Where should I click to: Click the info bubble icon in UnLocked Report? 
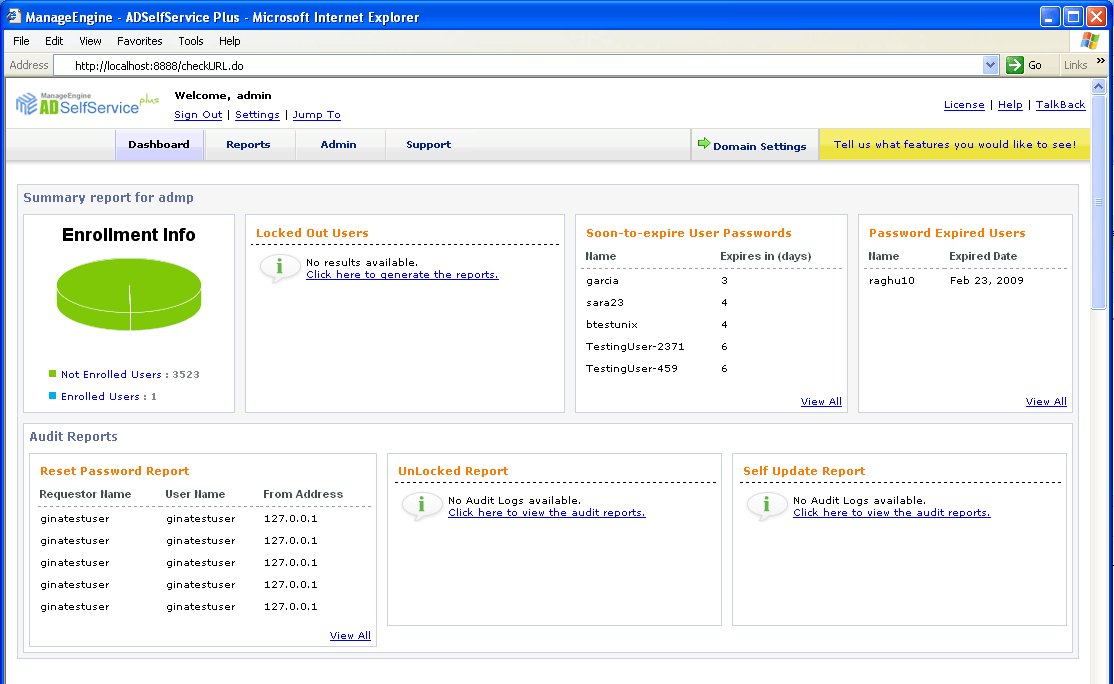[x=421, y=506]
